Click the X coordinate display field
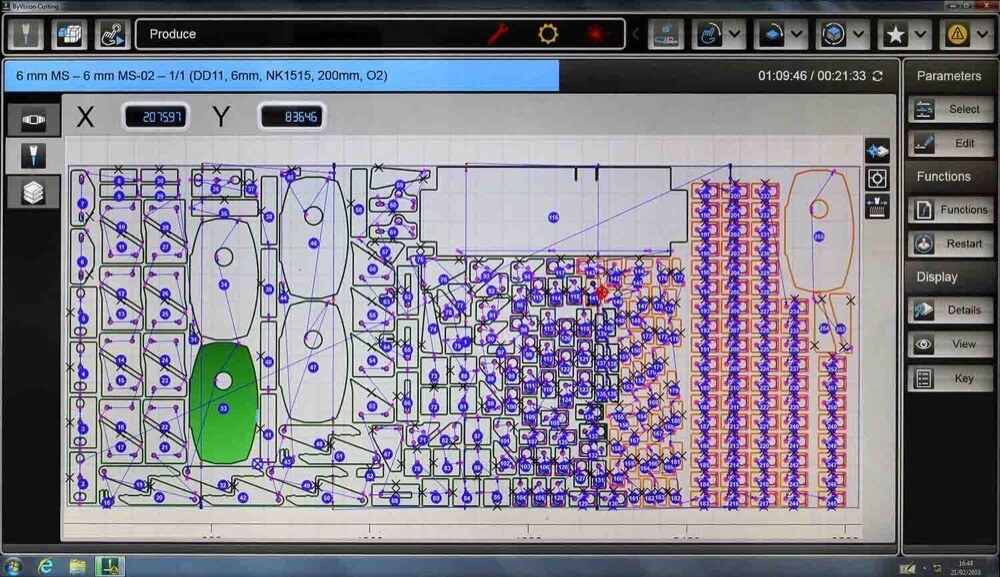 (156, 117)
